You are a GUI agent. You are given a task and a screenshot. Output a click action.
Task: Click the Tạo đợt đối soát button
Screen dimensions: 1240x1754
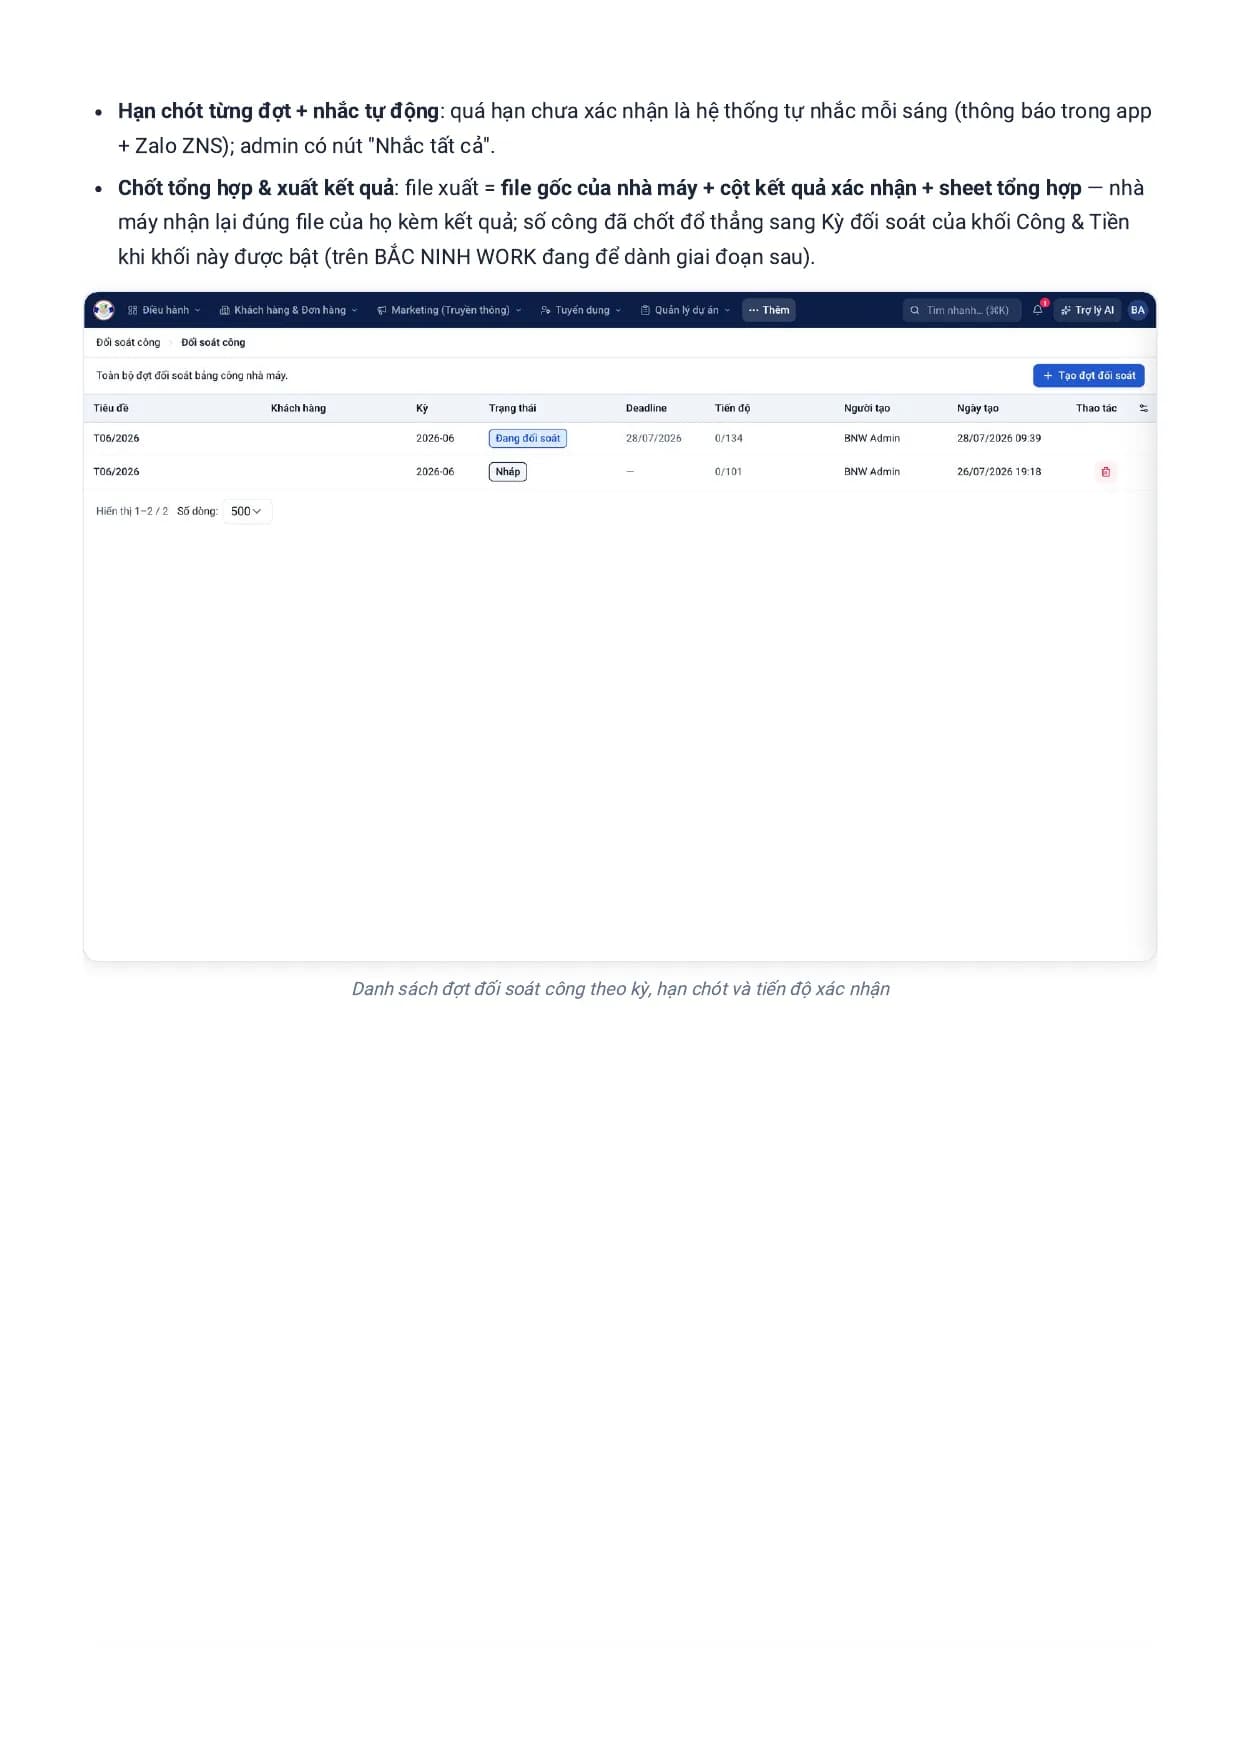pyautogui.click(x=1089, y=375)
